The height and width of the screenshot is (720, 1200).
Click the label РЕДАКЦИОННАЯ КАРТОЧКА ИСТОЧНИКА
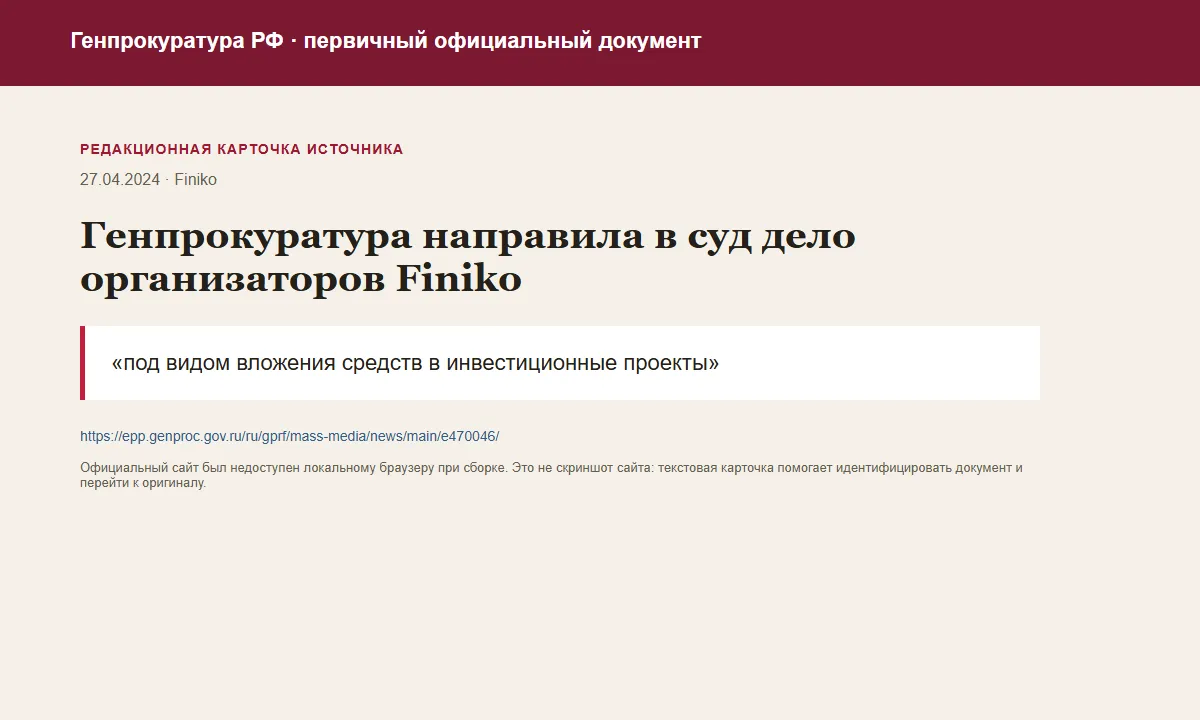(x=242, y=149)
